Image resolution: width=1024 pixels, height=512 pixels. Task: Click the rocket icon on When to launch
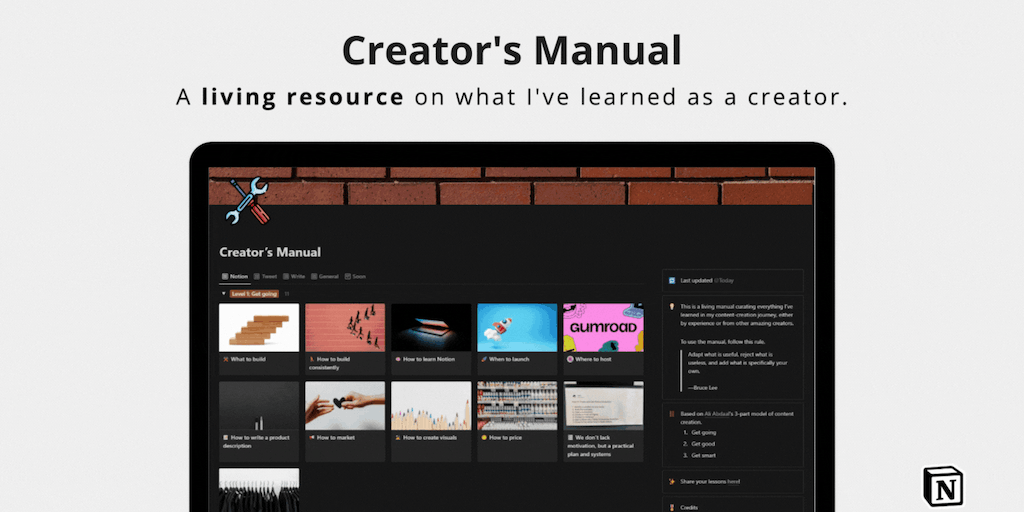click(x=484, y=359)
